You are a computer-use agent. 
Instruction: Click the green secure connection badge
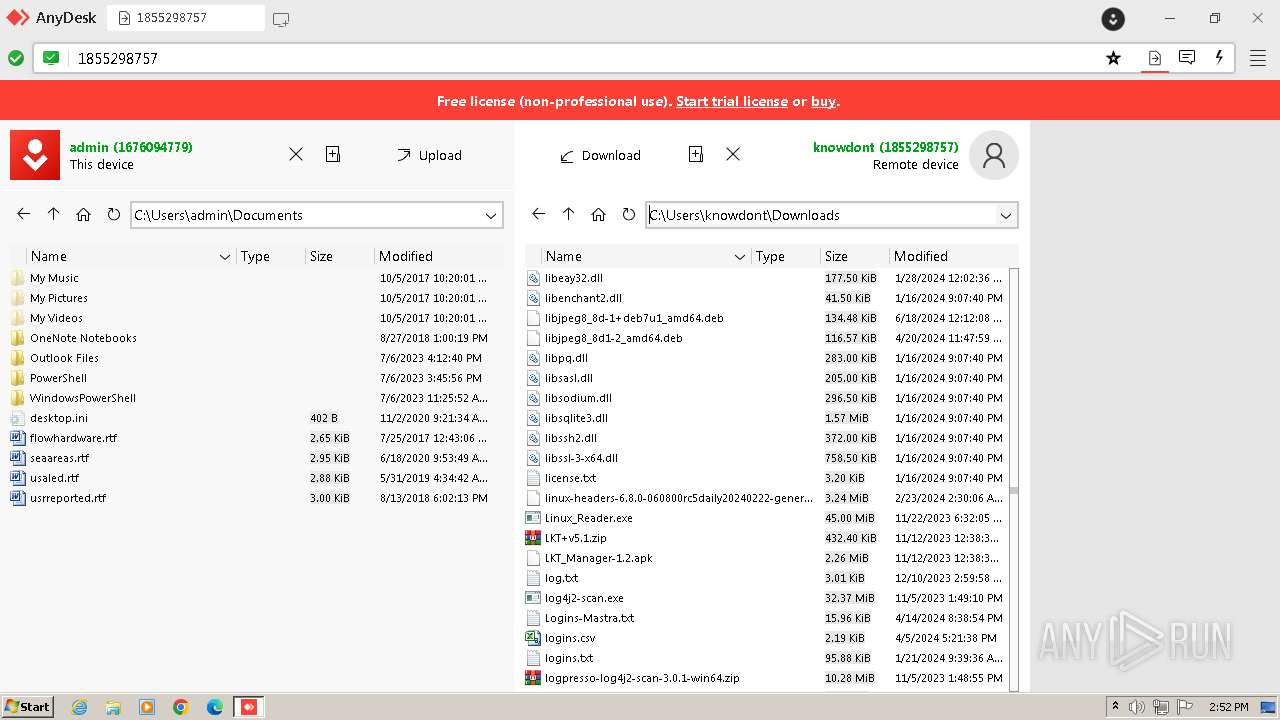(x=51, y=58)
